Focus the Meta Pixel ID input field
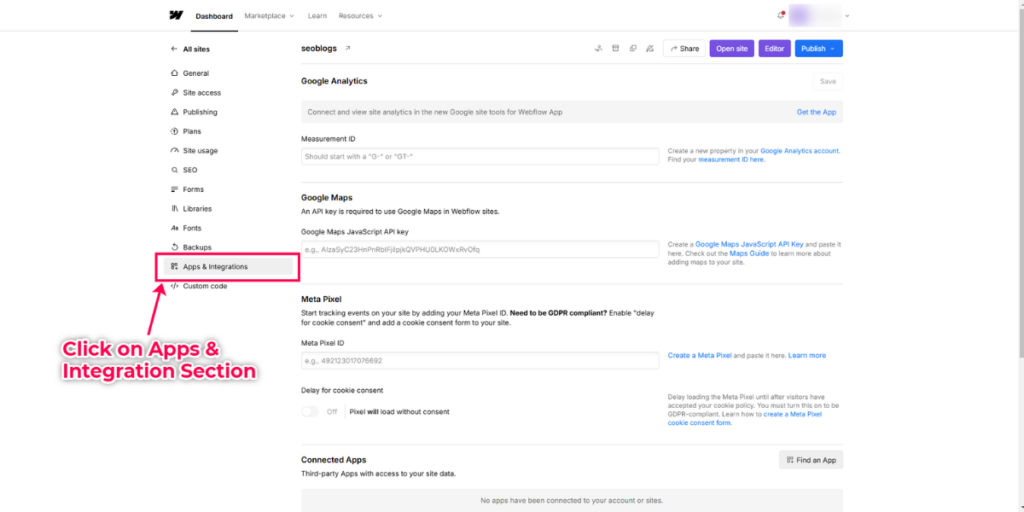 [x=480, y=360]
